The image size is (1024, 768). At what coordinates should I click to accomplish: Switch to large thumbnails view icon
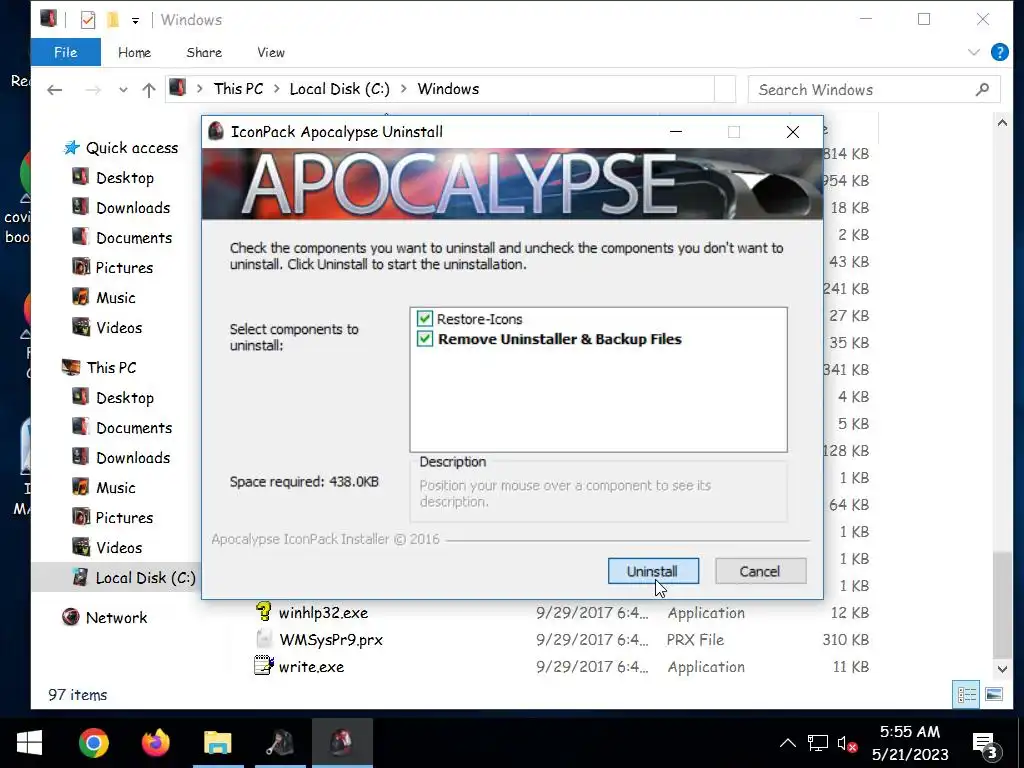(x=994, y=694)
